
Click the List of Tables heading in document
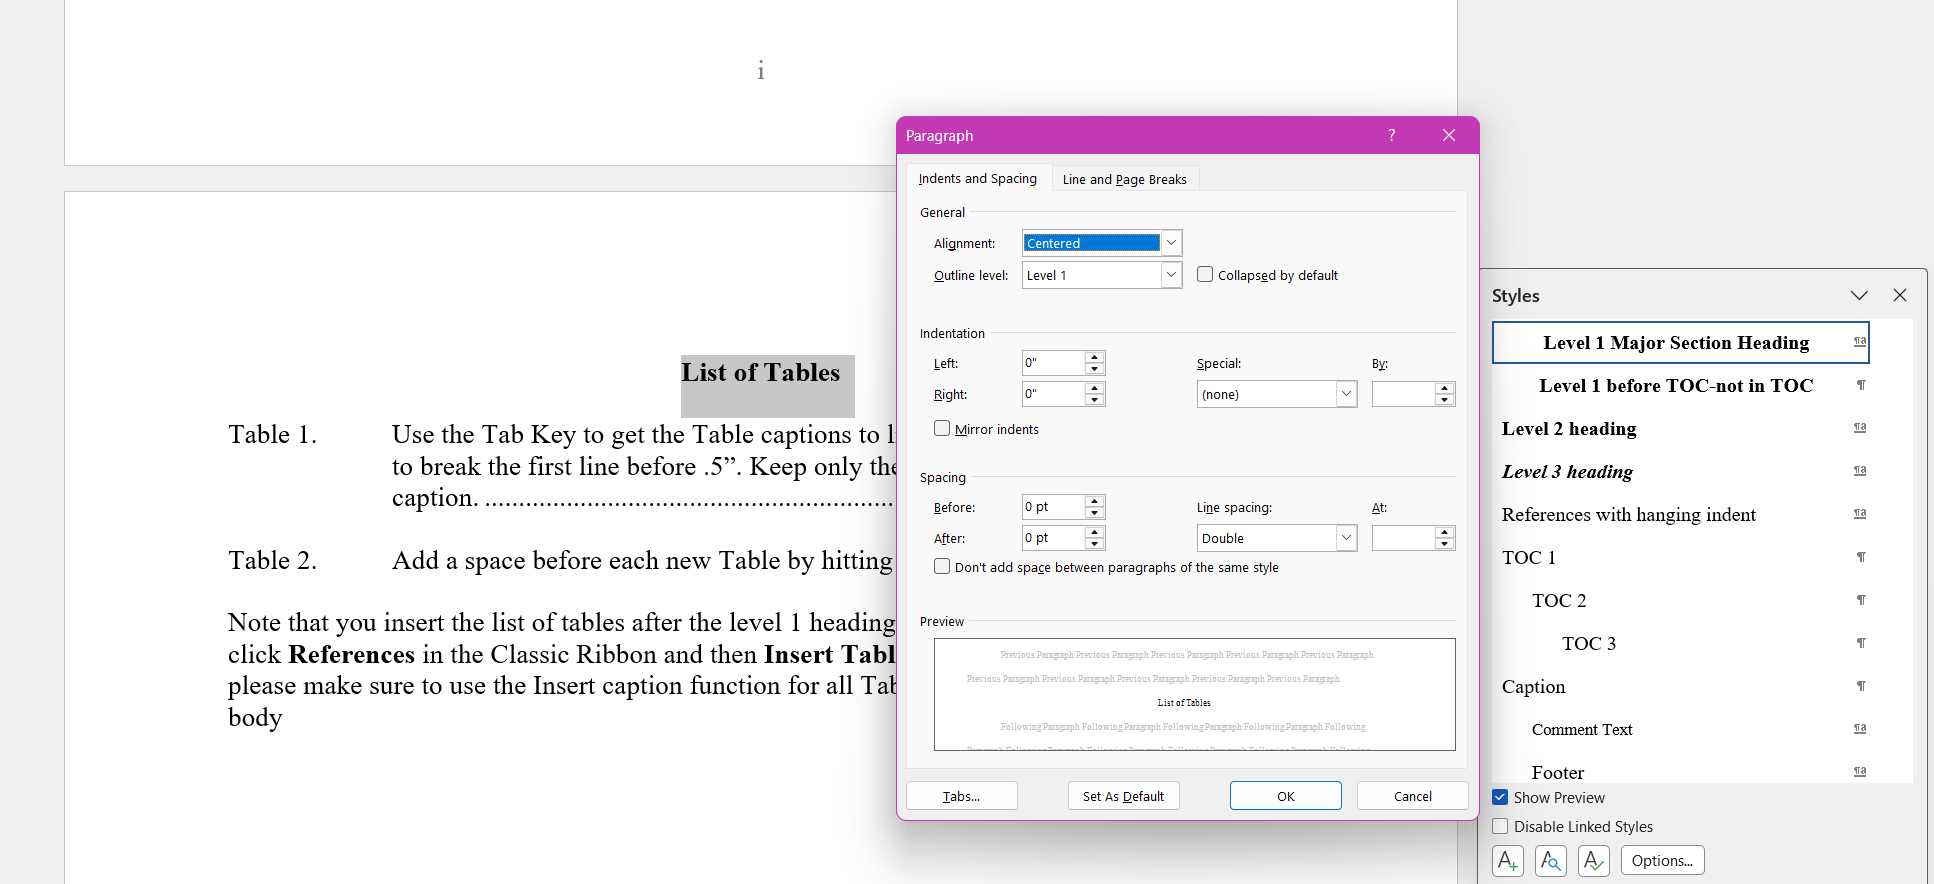761,372
